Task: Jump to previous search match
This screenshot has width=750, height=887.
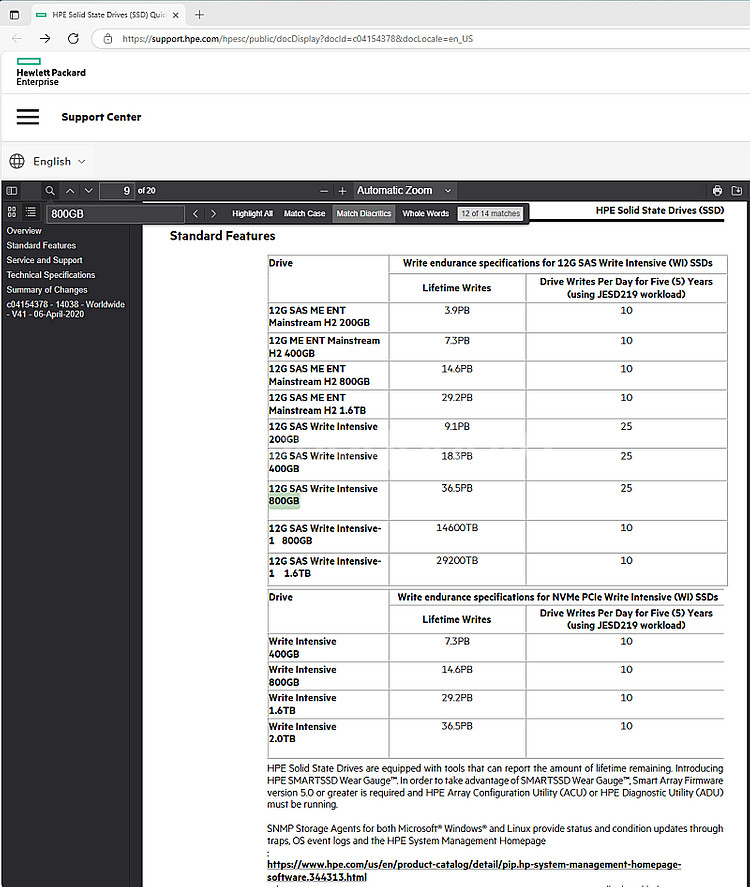Action: pyautogui.click(x=195, y=213)
